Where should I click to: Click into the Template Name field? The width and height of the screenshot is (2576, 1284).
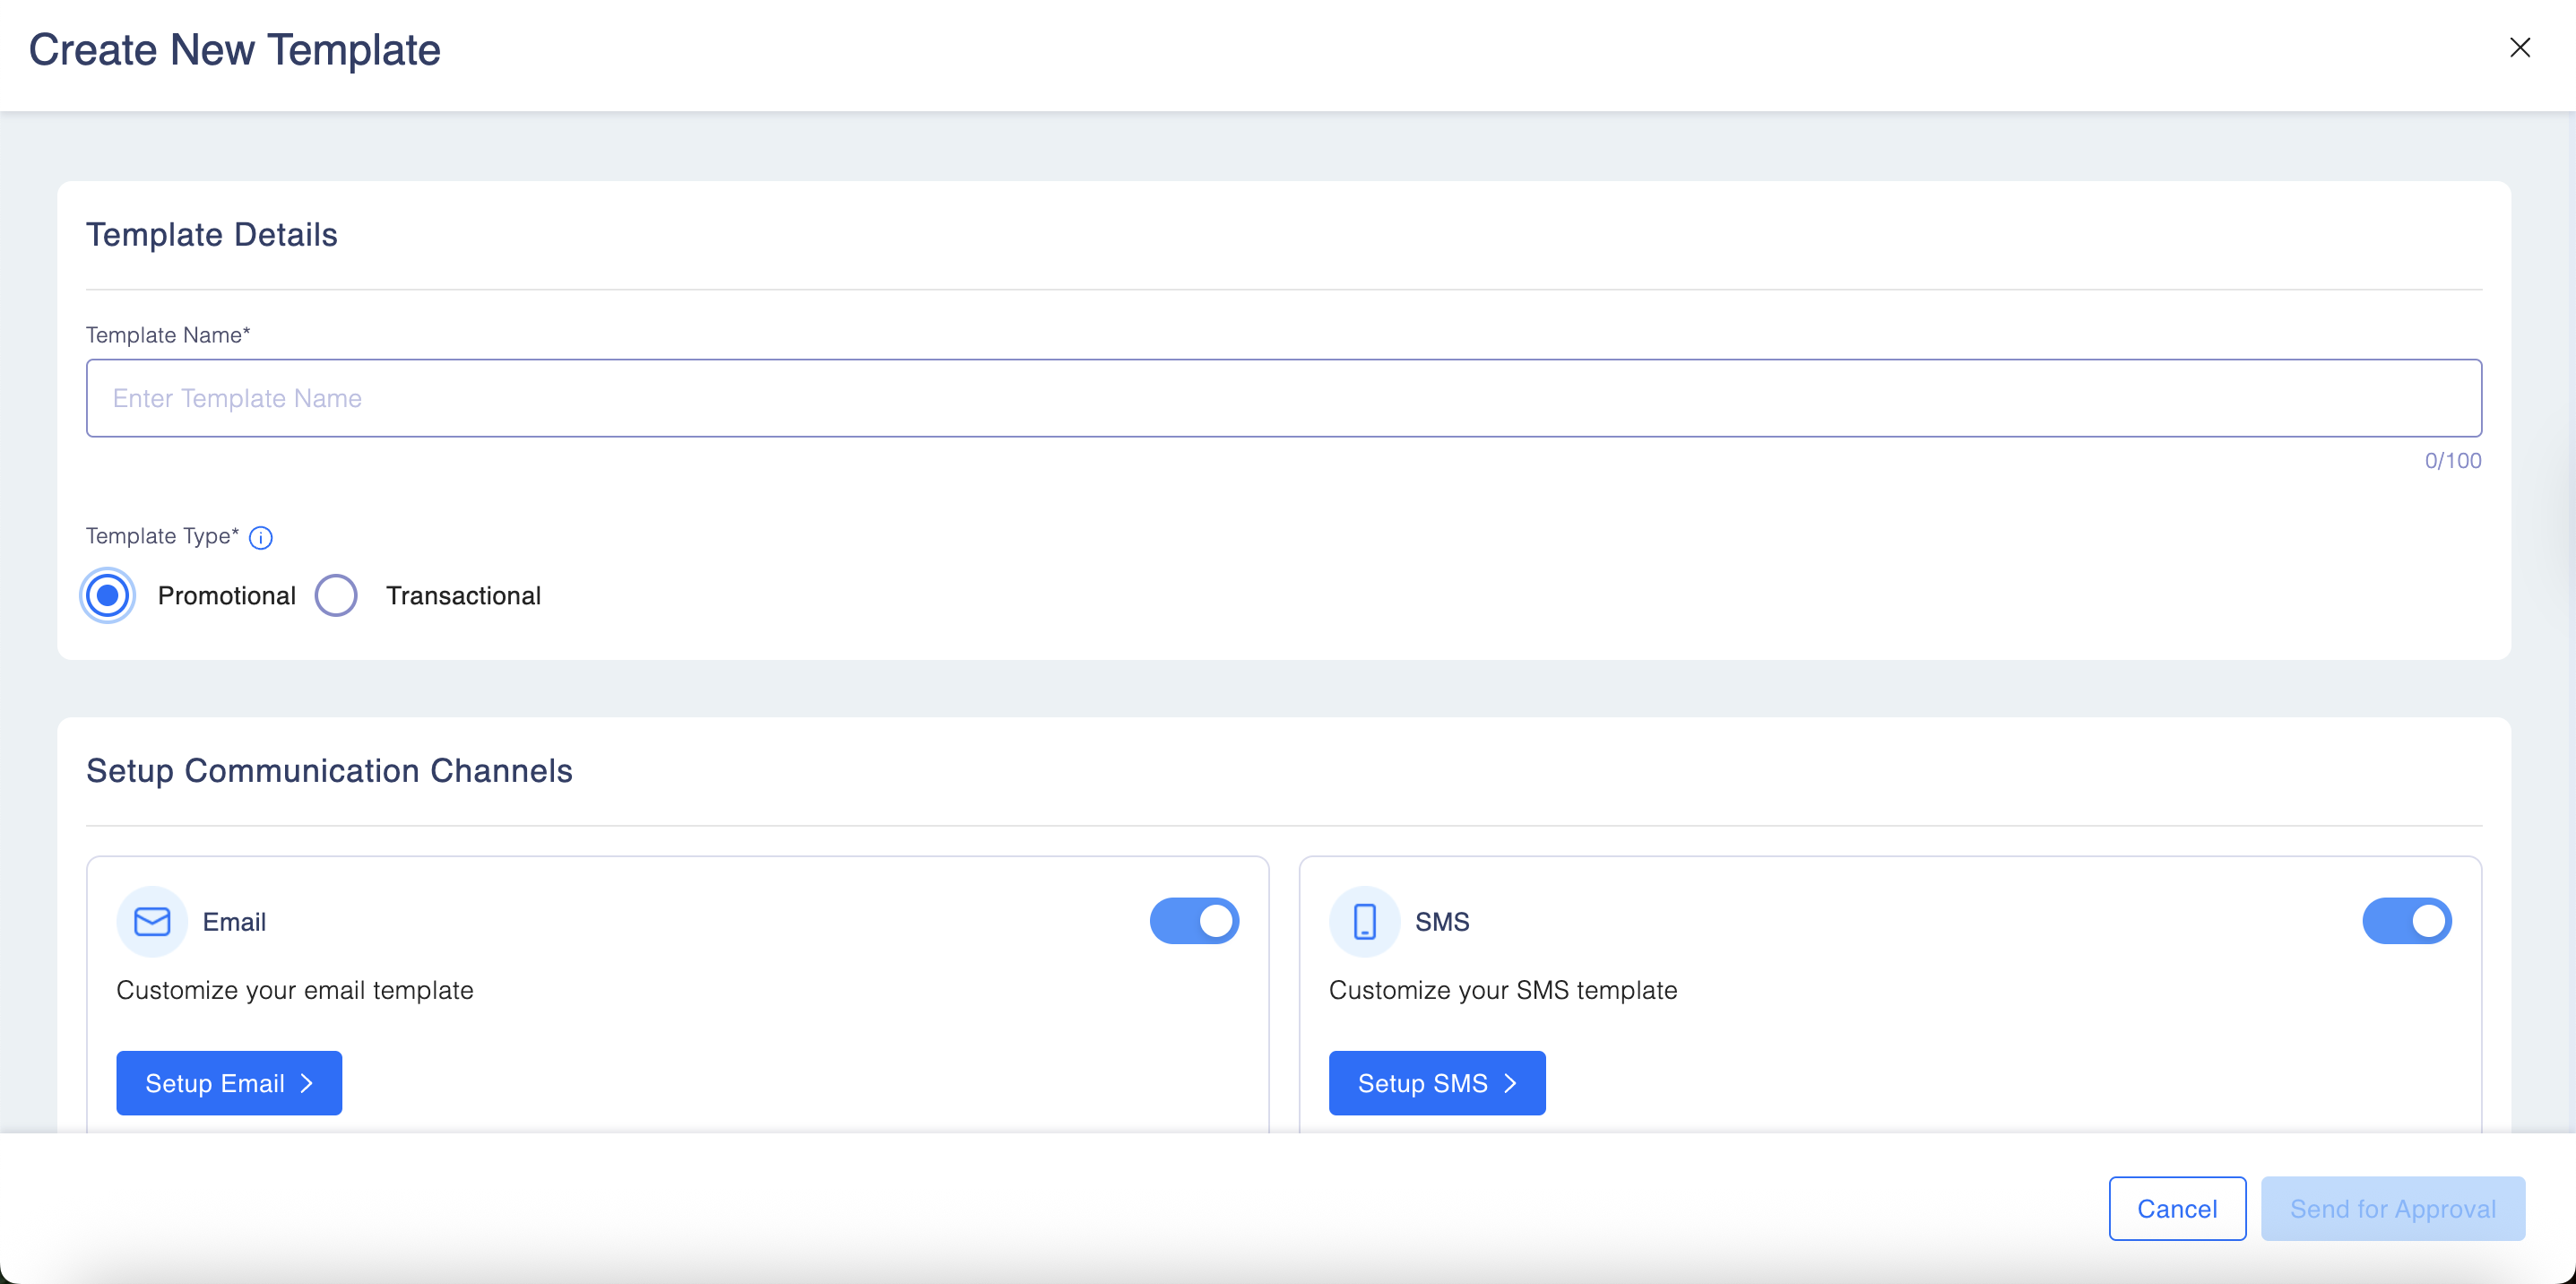click(1283, 398)
